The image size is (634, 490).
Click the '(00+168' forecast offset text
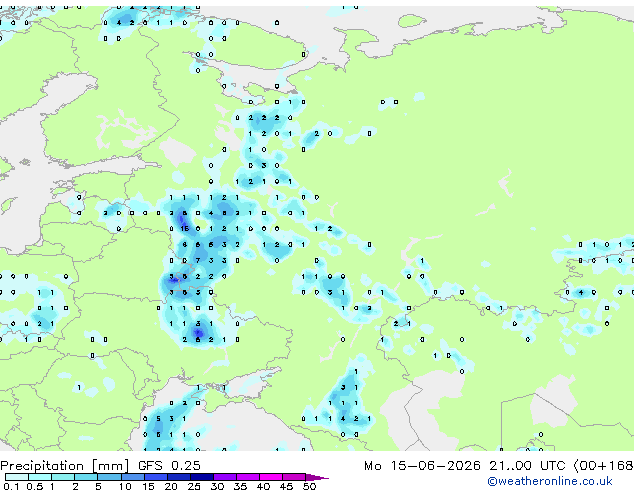(x=603, y=465)
